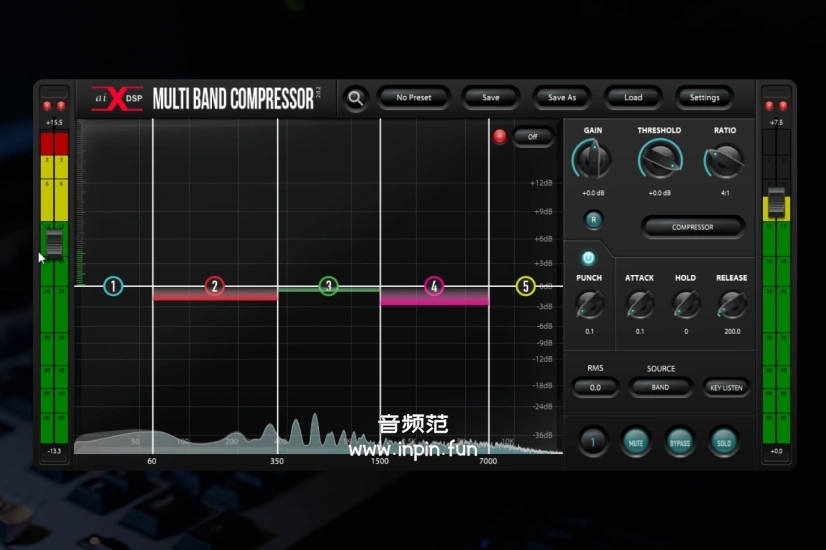Viewport: 826px width, 550px height.
Task: Click the red band 2 gain reduction bar
Action: pyautogui.click(x=215, y=294)
